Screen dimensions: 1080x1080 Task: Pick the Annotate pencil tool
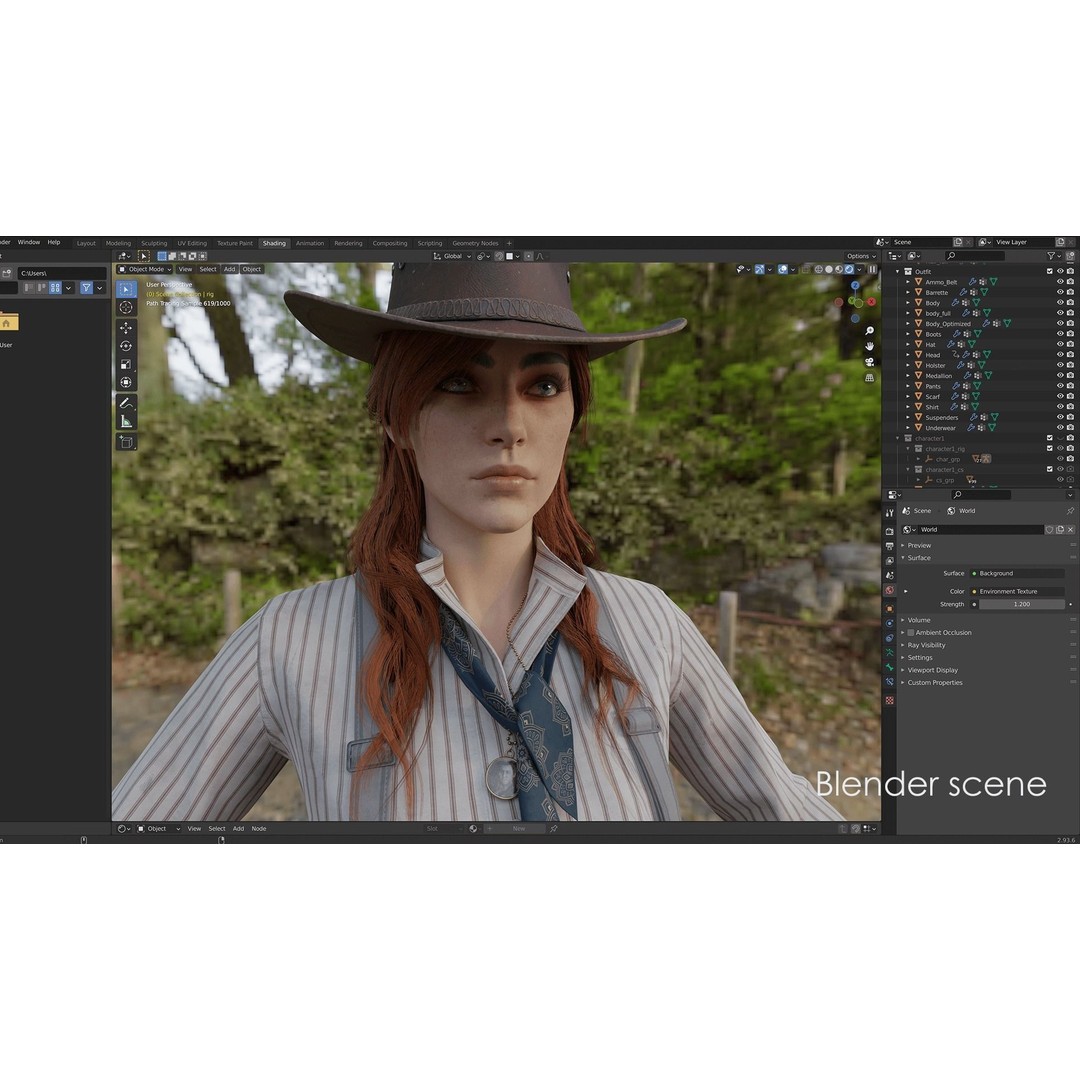click(126, 403)
